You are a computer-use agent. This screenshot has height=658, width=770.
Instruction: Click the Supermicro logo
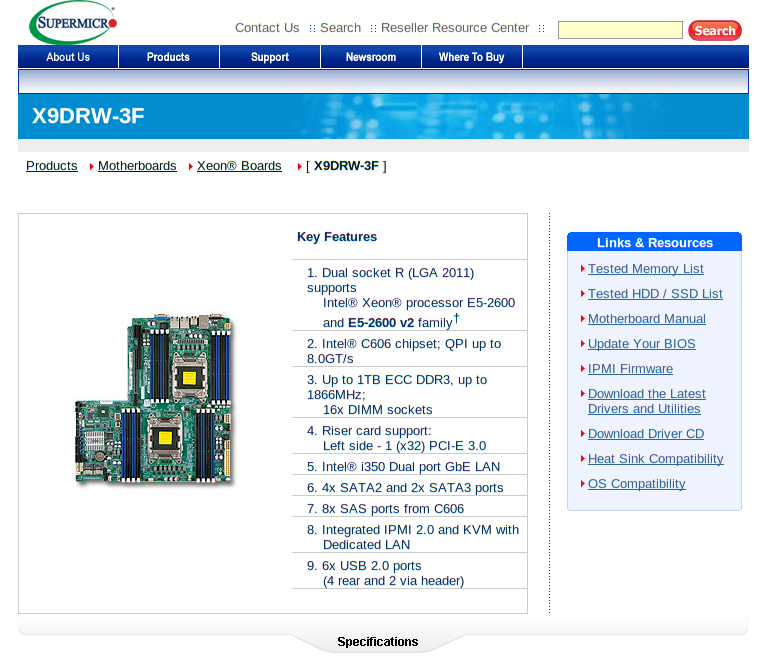[73, 23]
